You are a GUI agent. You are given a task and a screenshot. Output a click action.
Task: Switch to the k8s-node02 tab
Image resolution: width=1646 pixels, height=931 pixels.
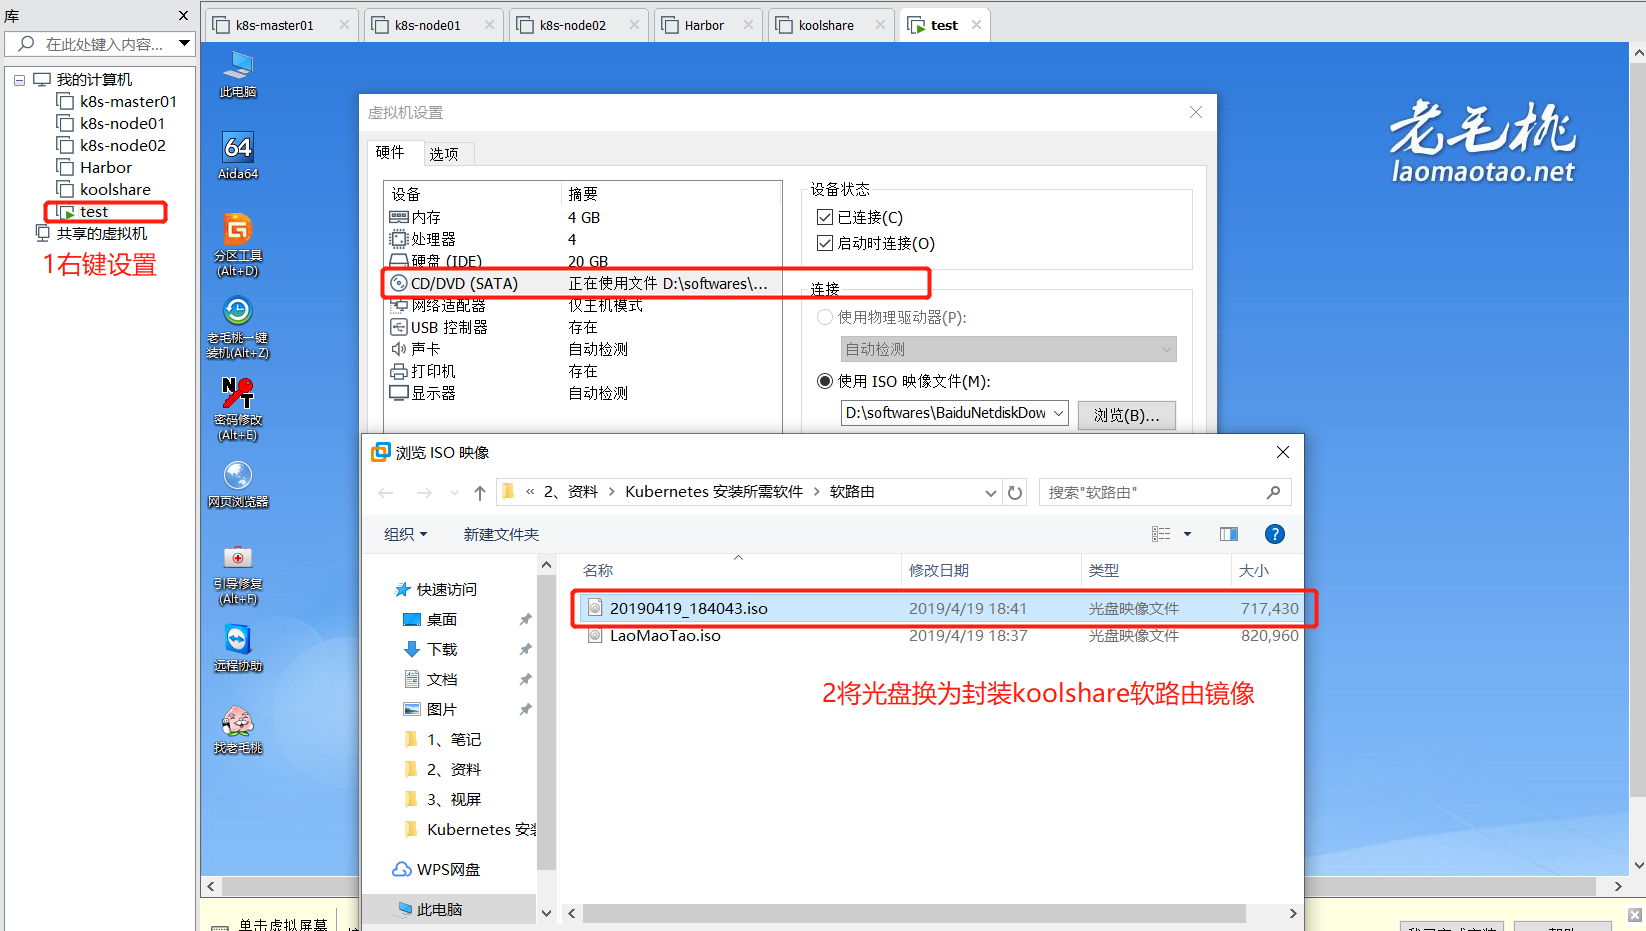click(579, 25)
